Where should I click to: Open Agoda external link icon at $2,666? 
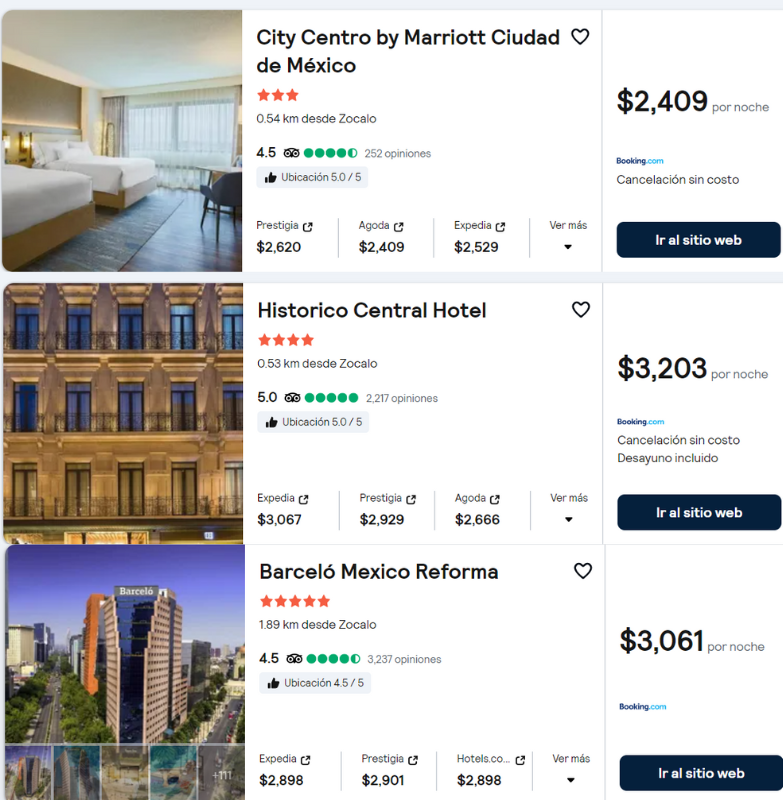pyautogui.click(x=495, y=499)
